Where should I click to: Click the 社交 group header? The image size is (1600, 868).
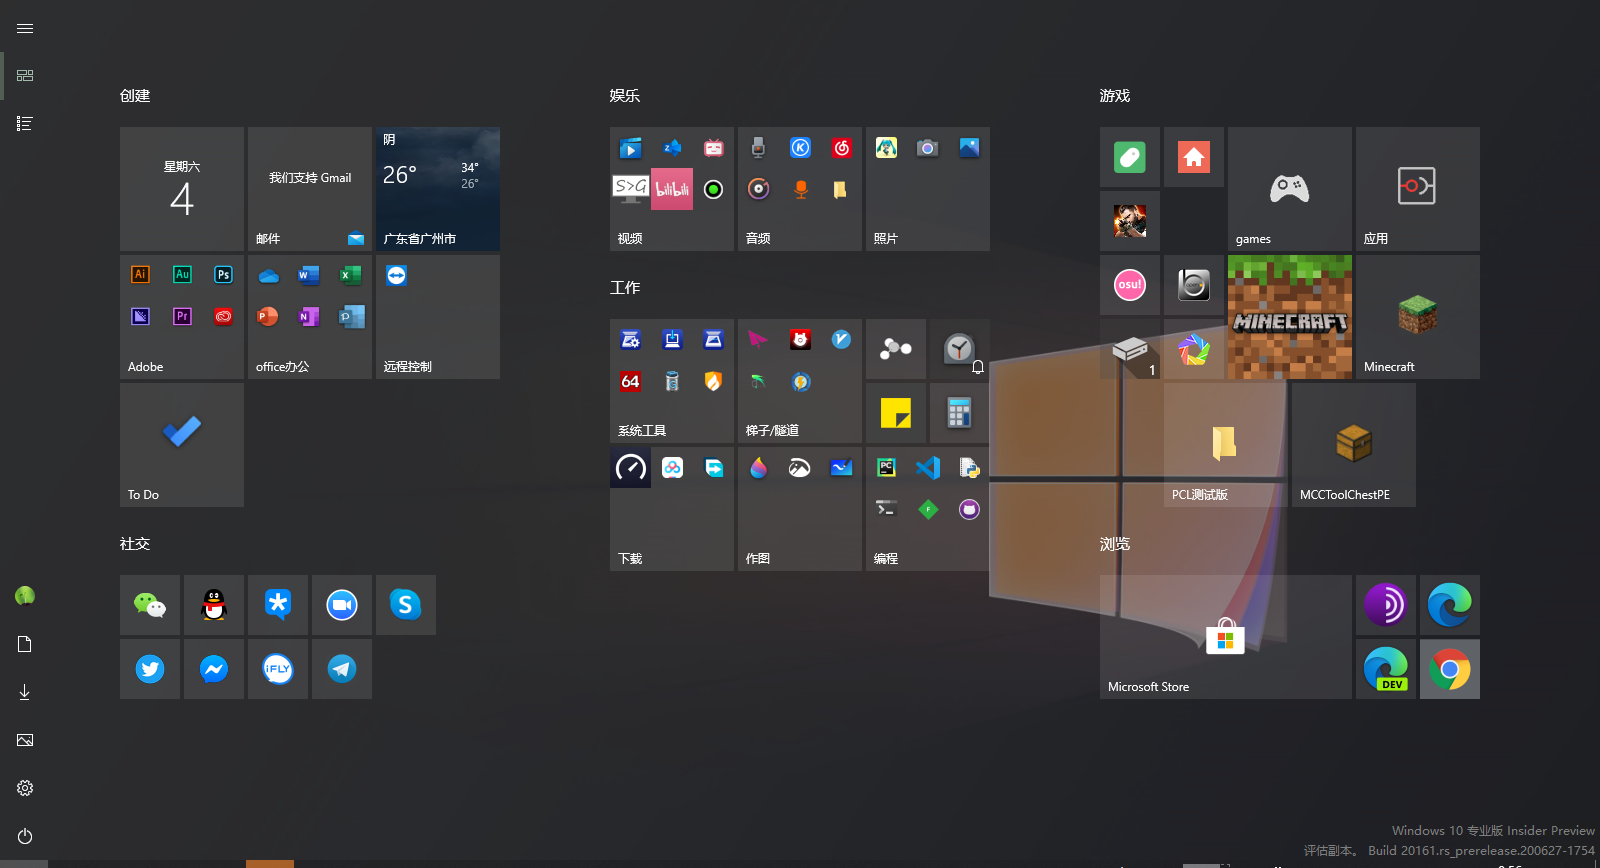click(x=135, y=544)
